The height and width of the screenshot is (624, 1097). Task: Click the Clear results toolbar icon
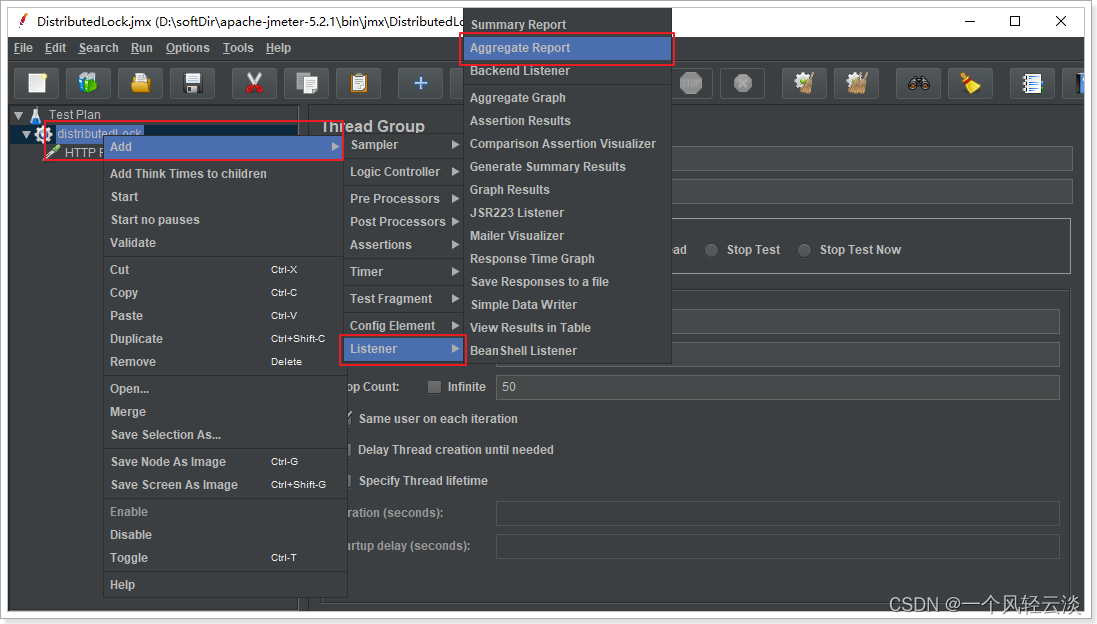click(x=805, y=83)
